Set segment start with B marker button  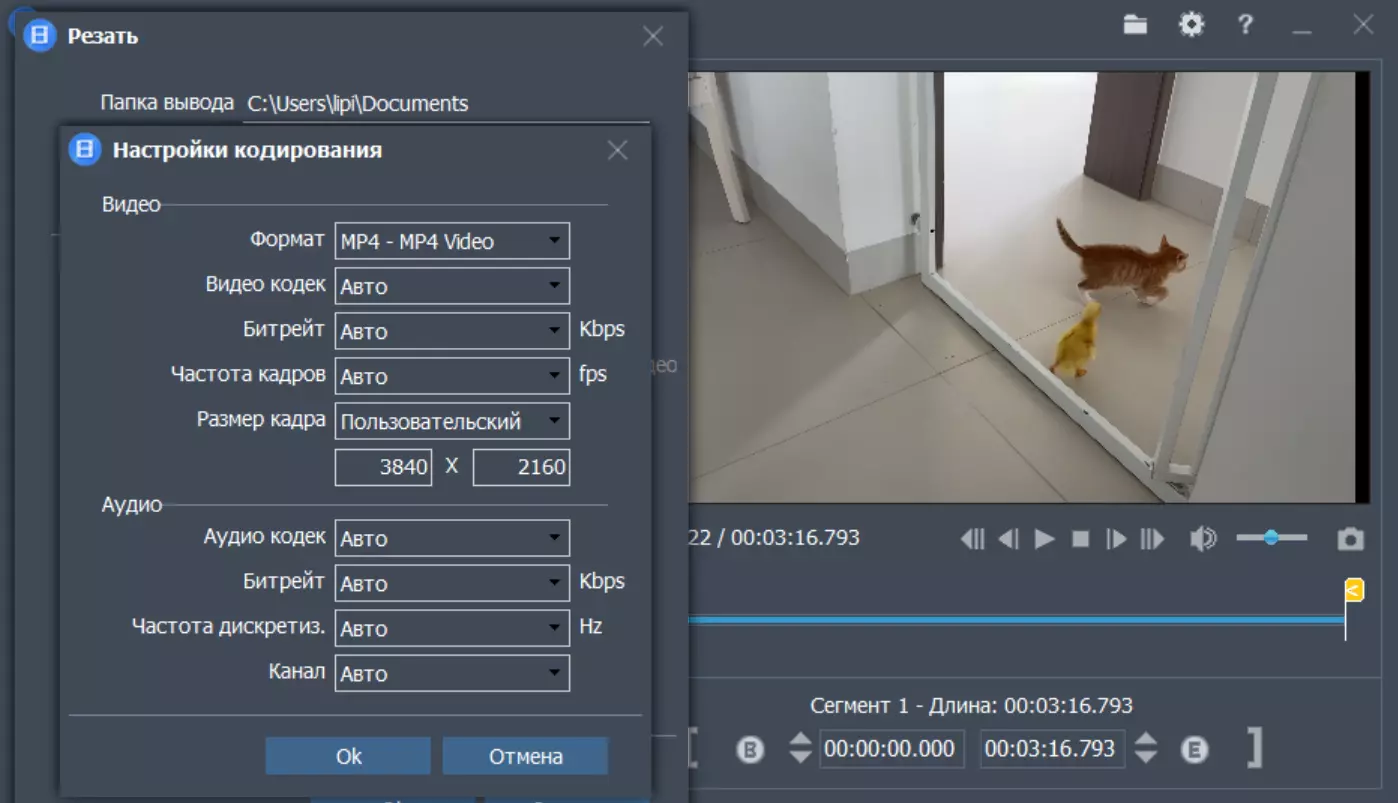click(x=750, y=749)
